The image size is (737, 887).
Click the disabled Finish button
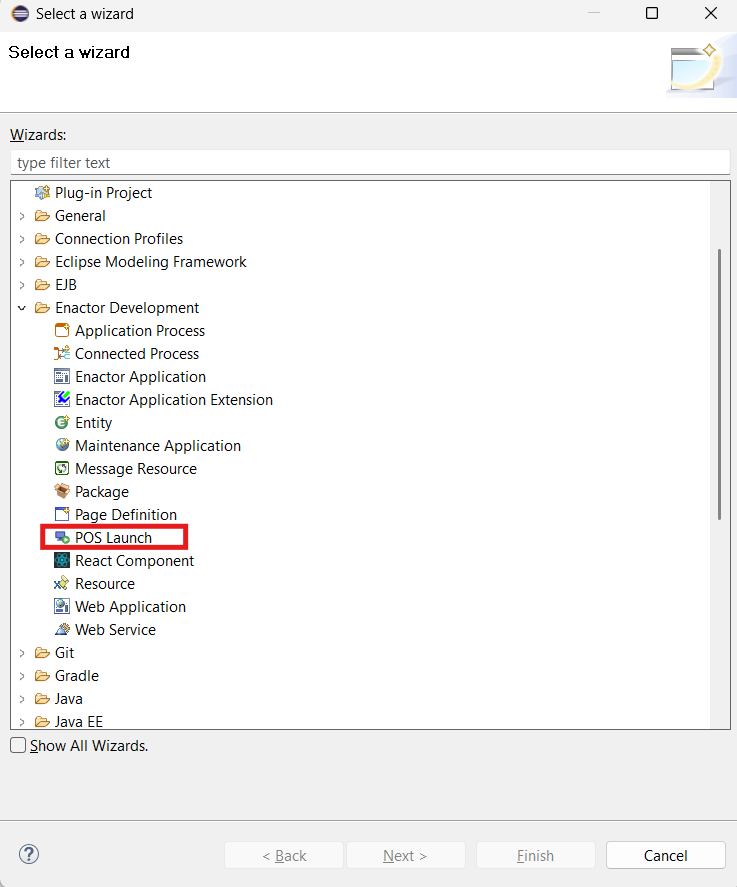pyautogui.click(x=536, y=855)
